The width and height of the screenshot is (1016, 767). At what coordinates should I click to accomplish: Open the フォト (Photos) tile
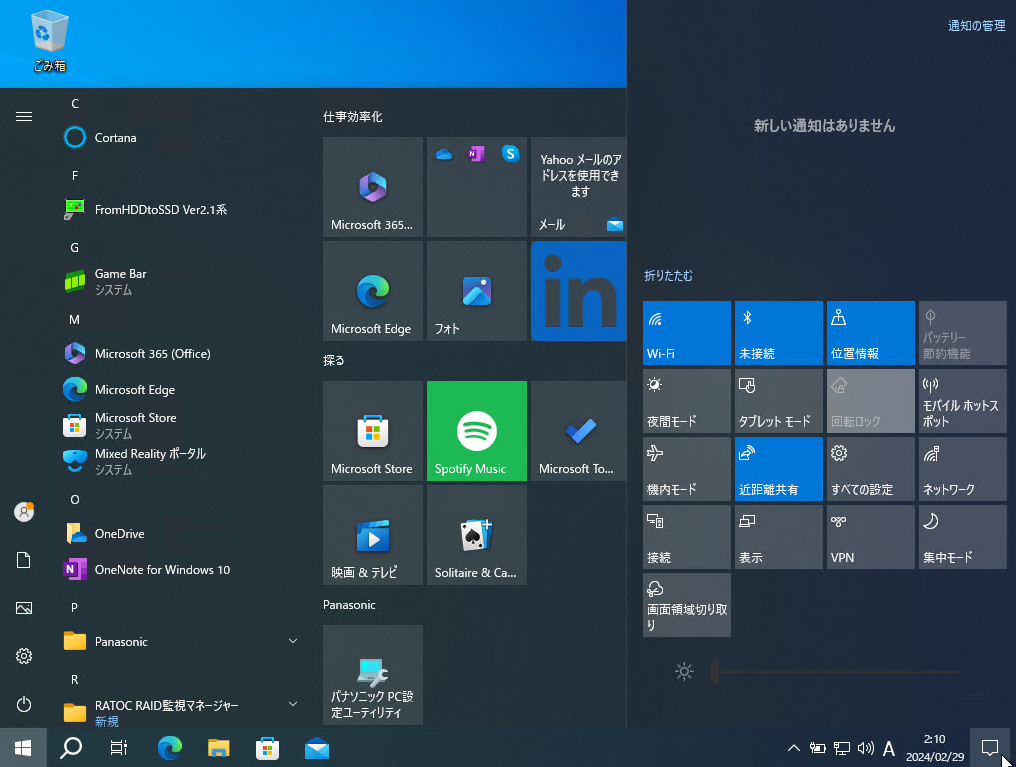coord(477,291)
